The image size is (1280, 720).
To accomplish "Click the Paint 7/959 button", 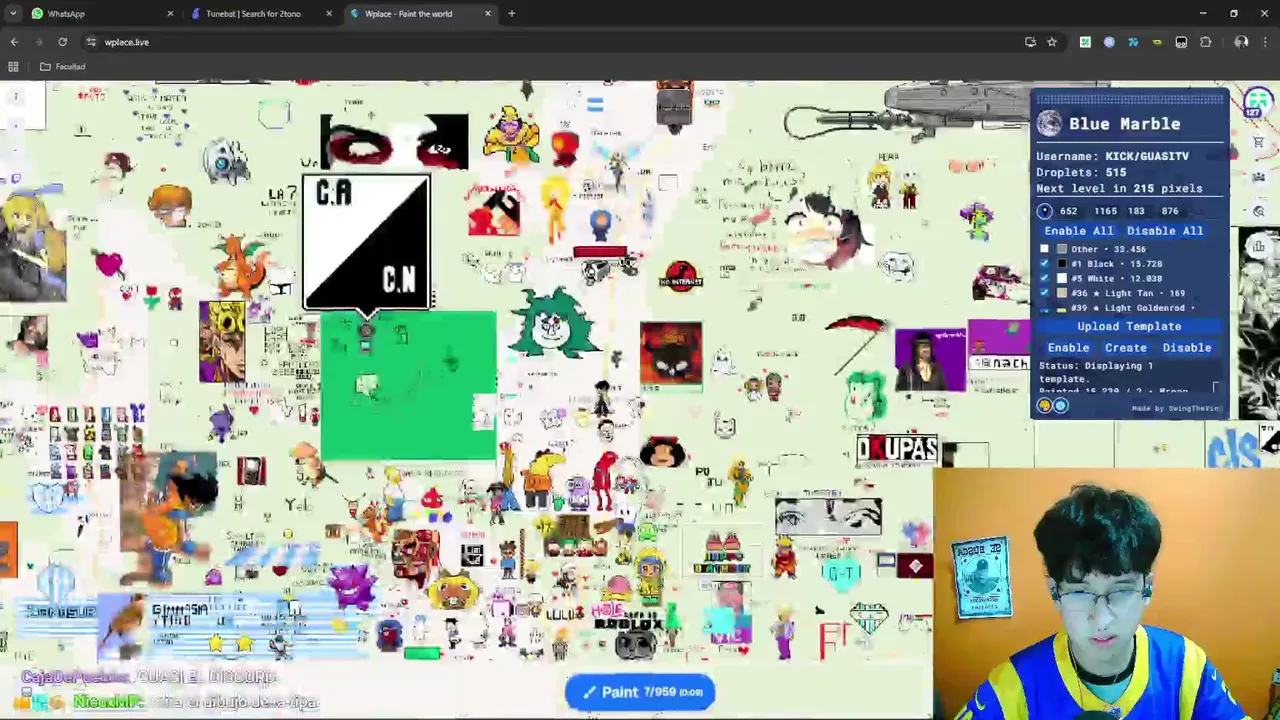I will point(641,692).
